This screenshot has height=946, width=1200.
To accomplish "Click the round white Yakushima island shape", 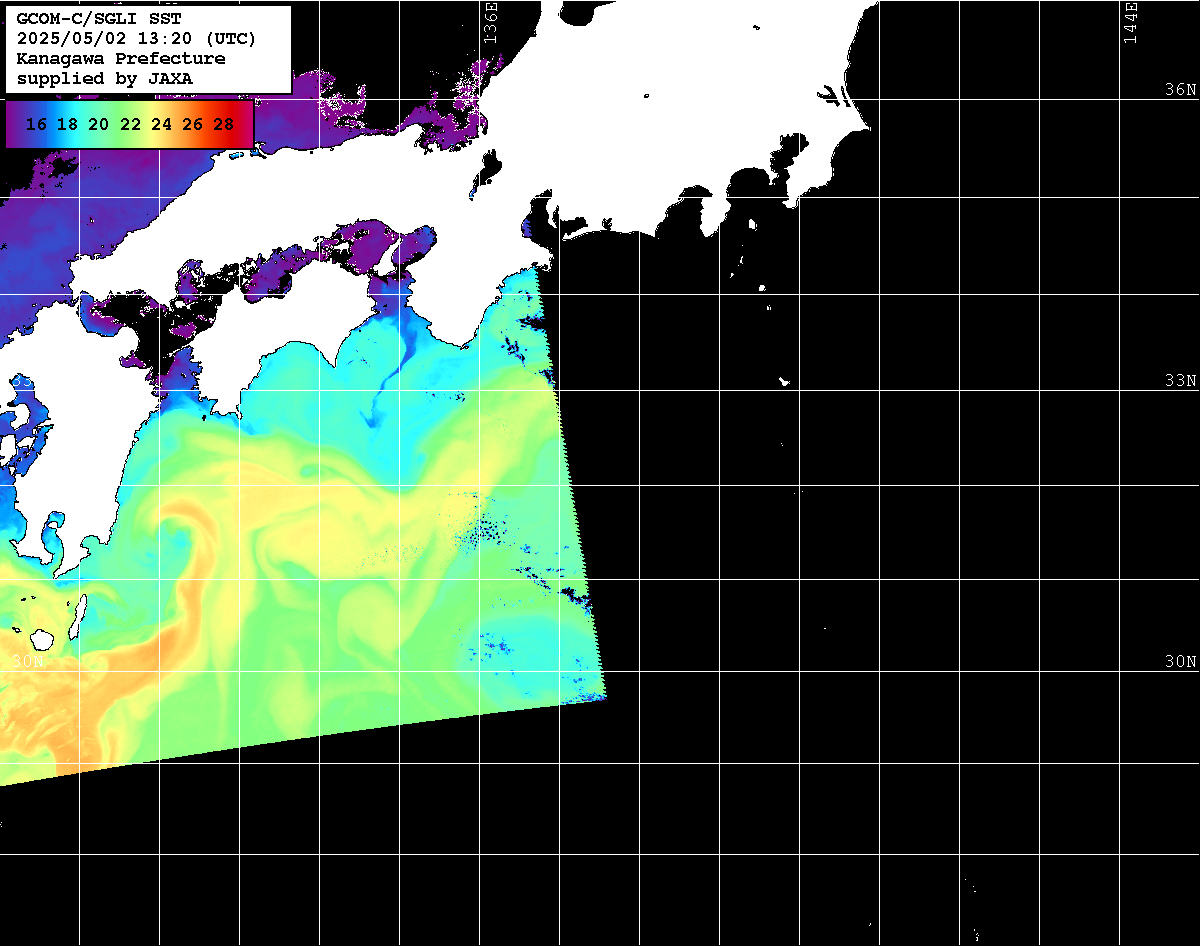I will (42, 638).
